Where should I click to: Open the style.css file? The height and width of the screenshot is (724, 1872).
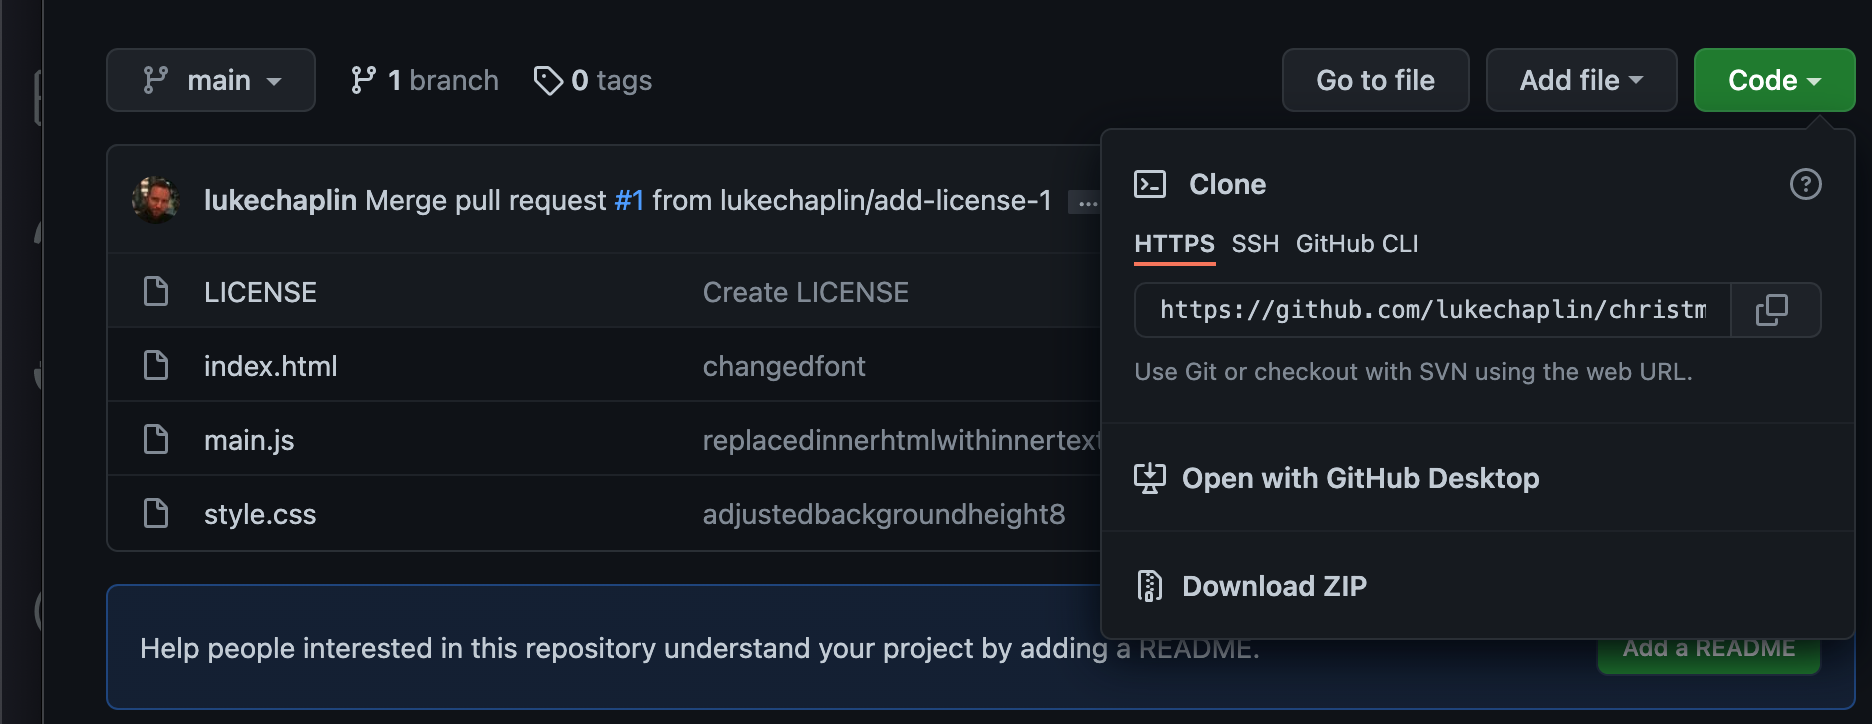260,514
